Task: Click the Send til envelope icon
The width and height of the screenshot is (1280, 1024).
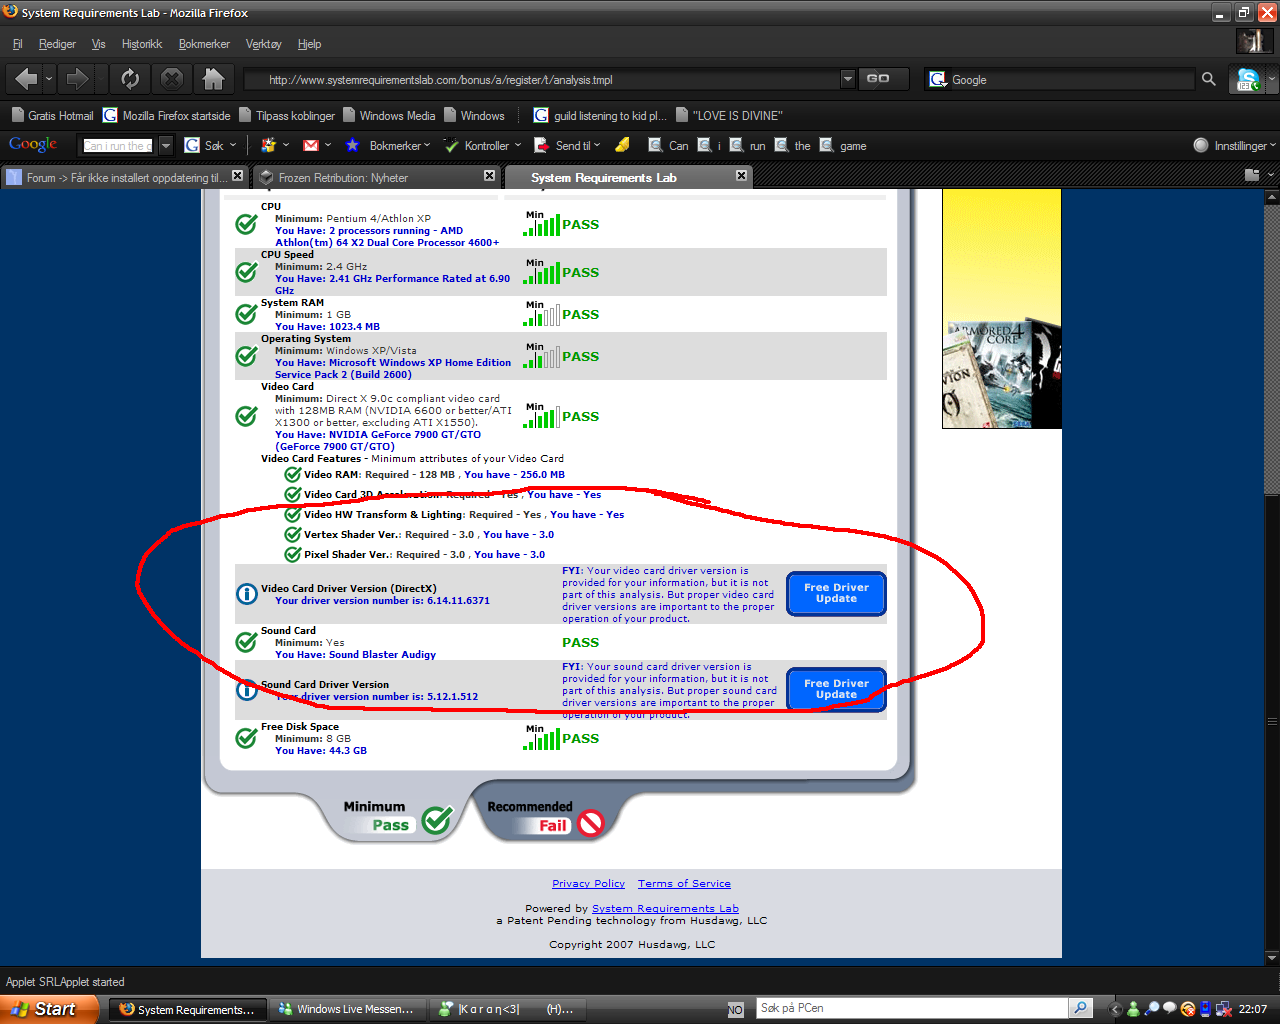Action: (x=541, y=145)
